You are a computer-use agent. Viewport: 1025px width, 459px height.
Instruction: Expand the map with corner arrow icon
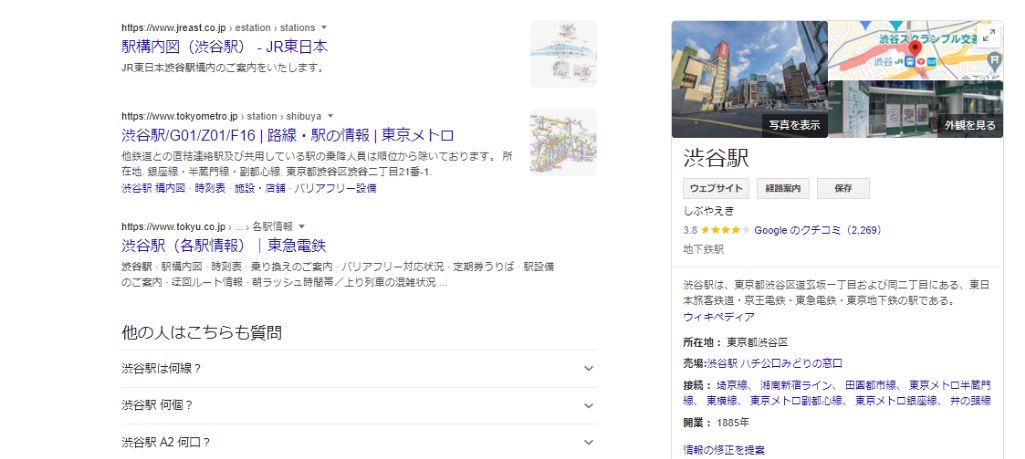[x=989, y=35]
